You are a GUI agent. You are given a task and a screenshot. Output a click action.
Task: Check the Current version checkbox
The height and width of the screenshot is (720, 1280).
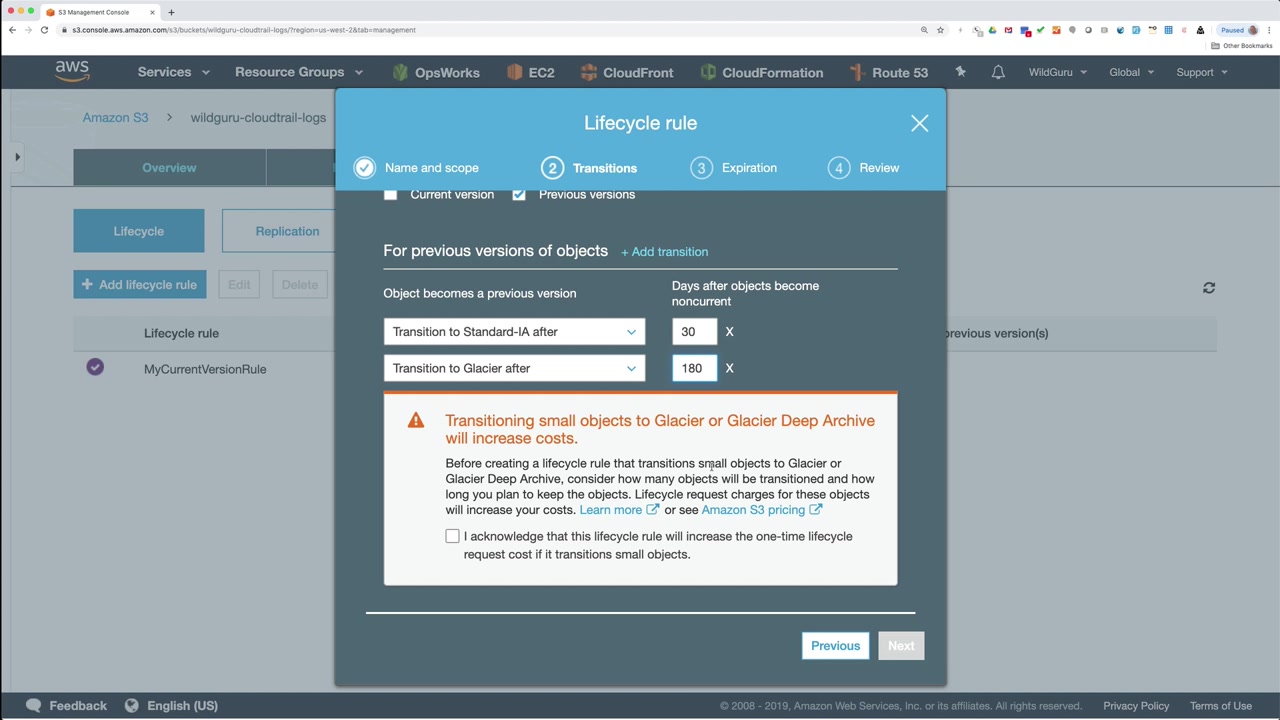pos(390,194)
